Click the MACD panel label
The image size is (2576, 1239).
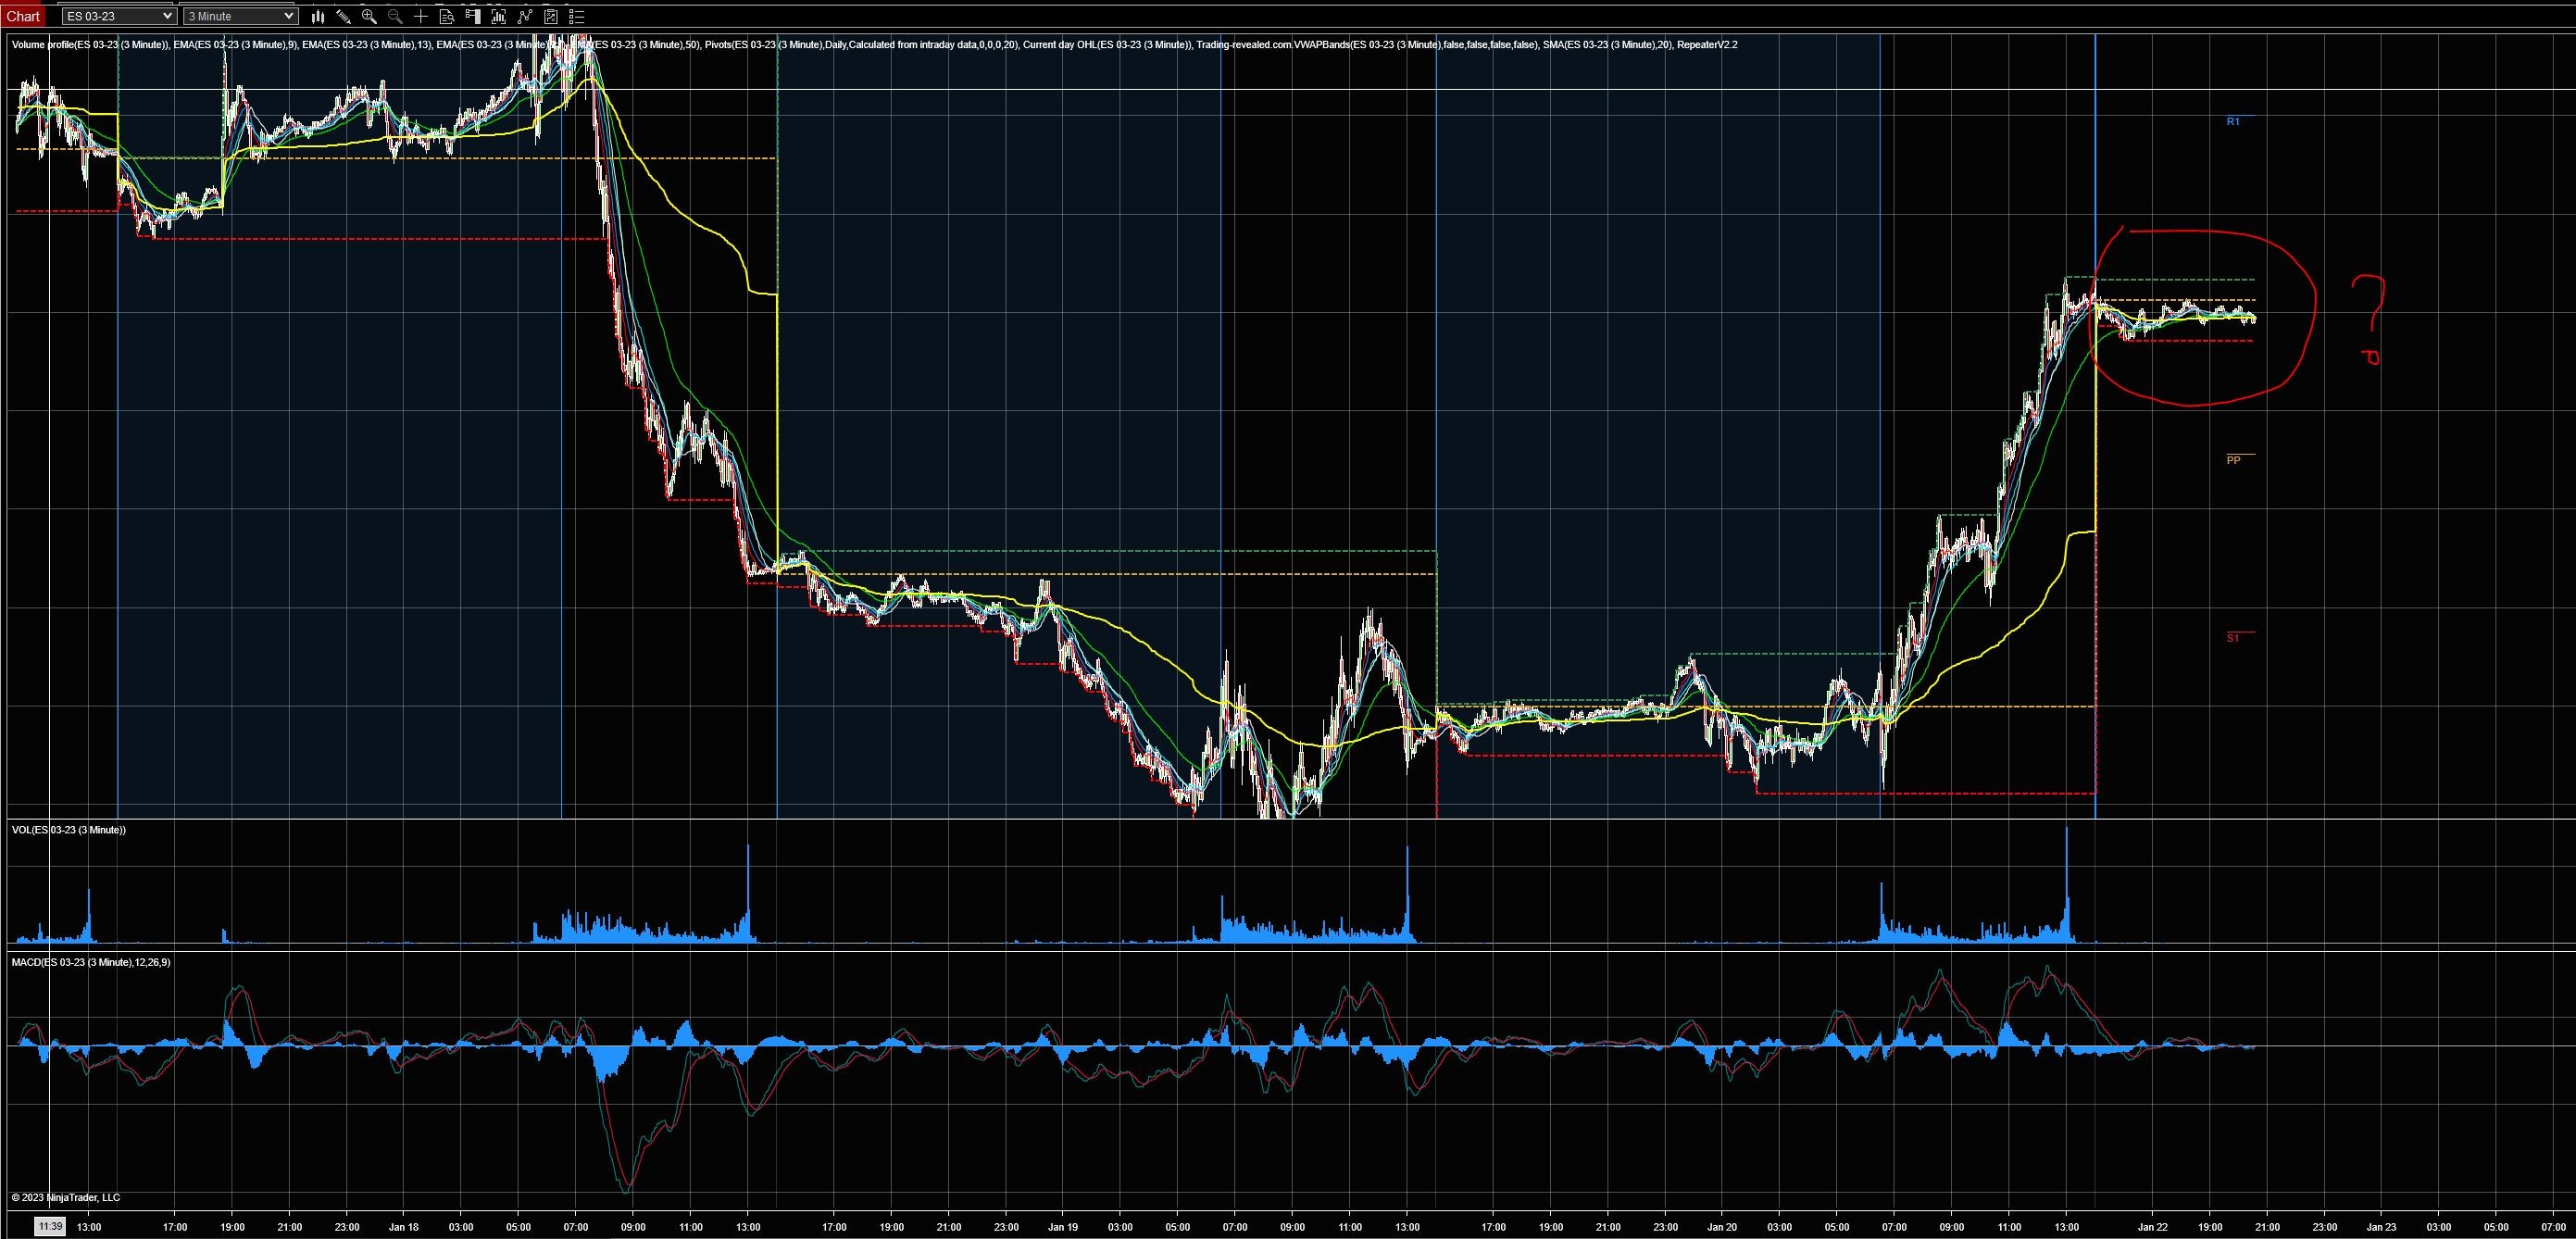[x=90, y=962]
